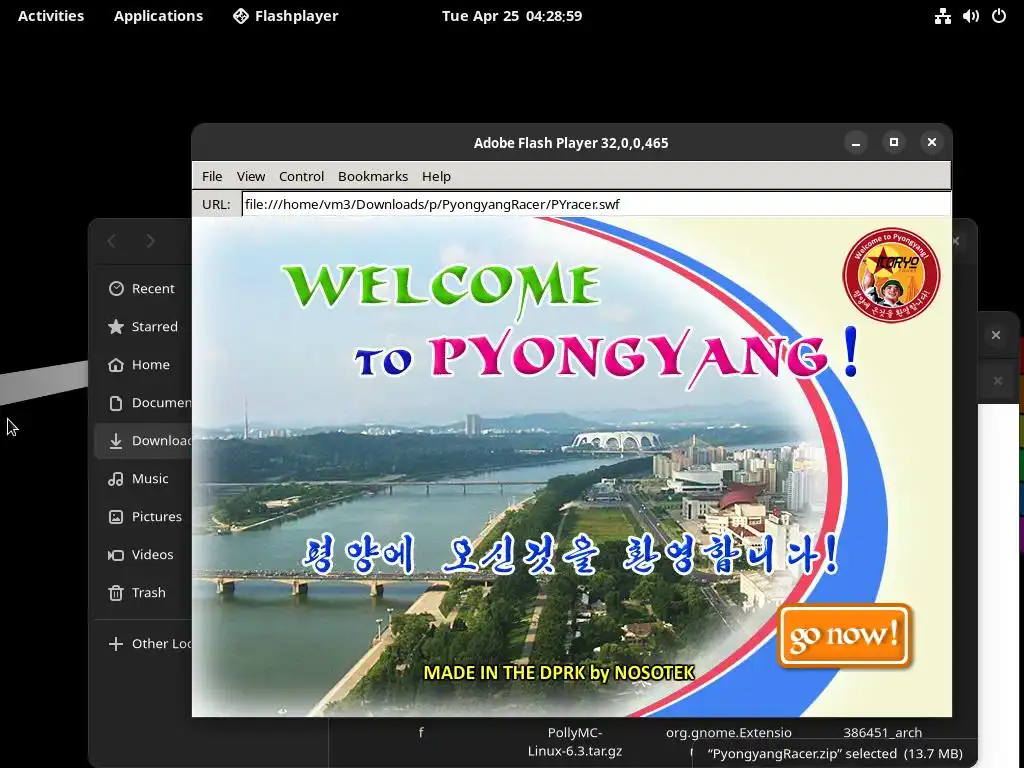1024x768 pixels.
Task: Open the Bookmarks menu
Action: [373, 176]
